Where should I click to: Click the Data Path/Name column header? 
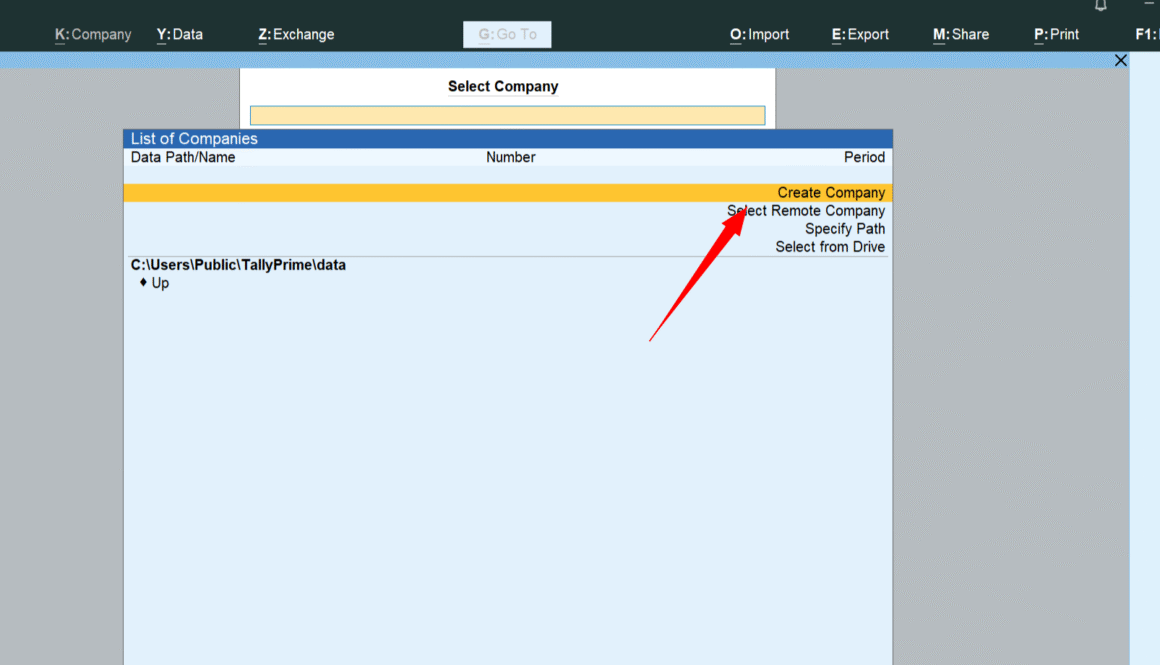[x=183, y=157]
